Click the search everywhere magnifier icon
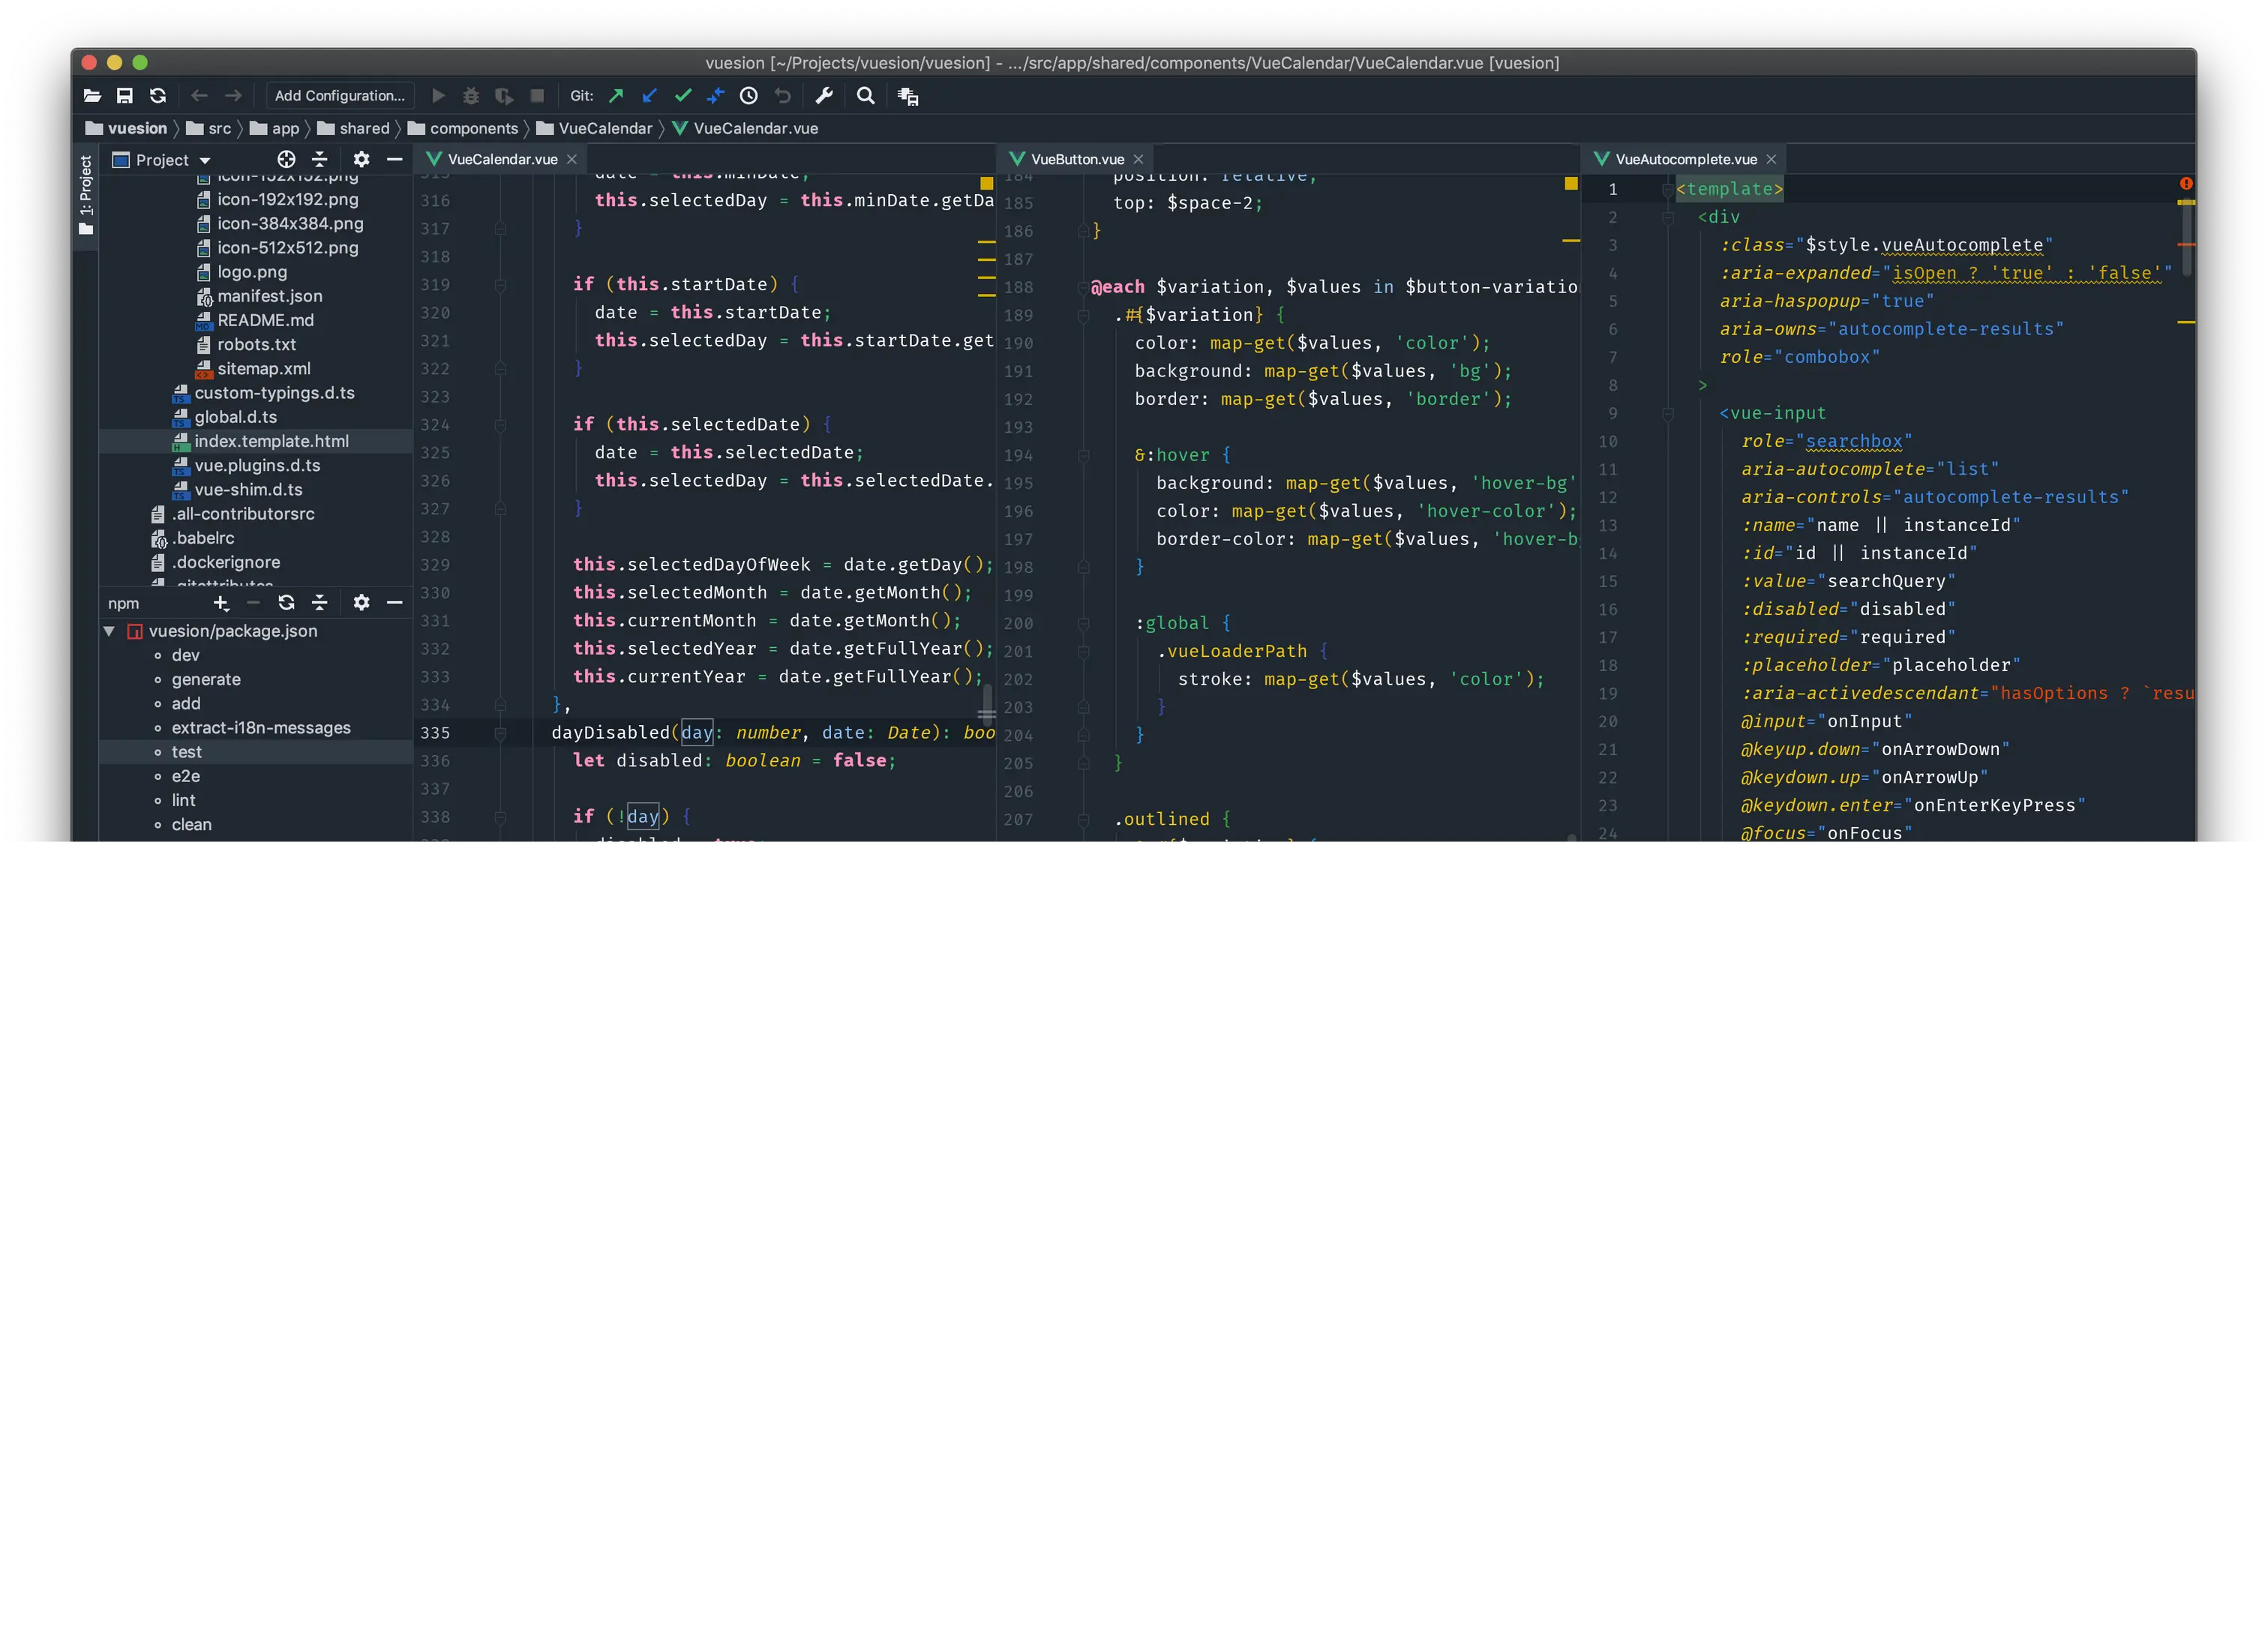 866,96
